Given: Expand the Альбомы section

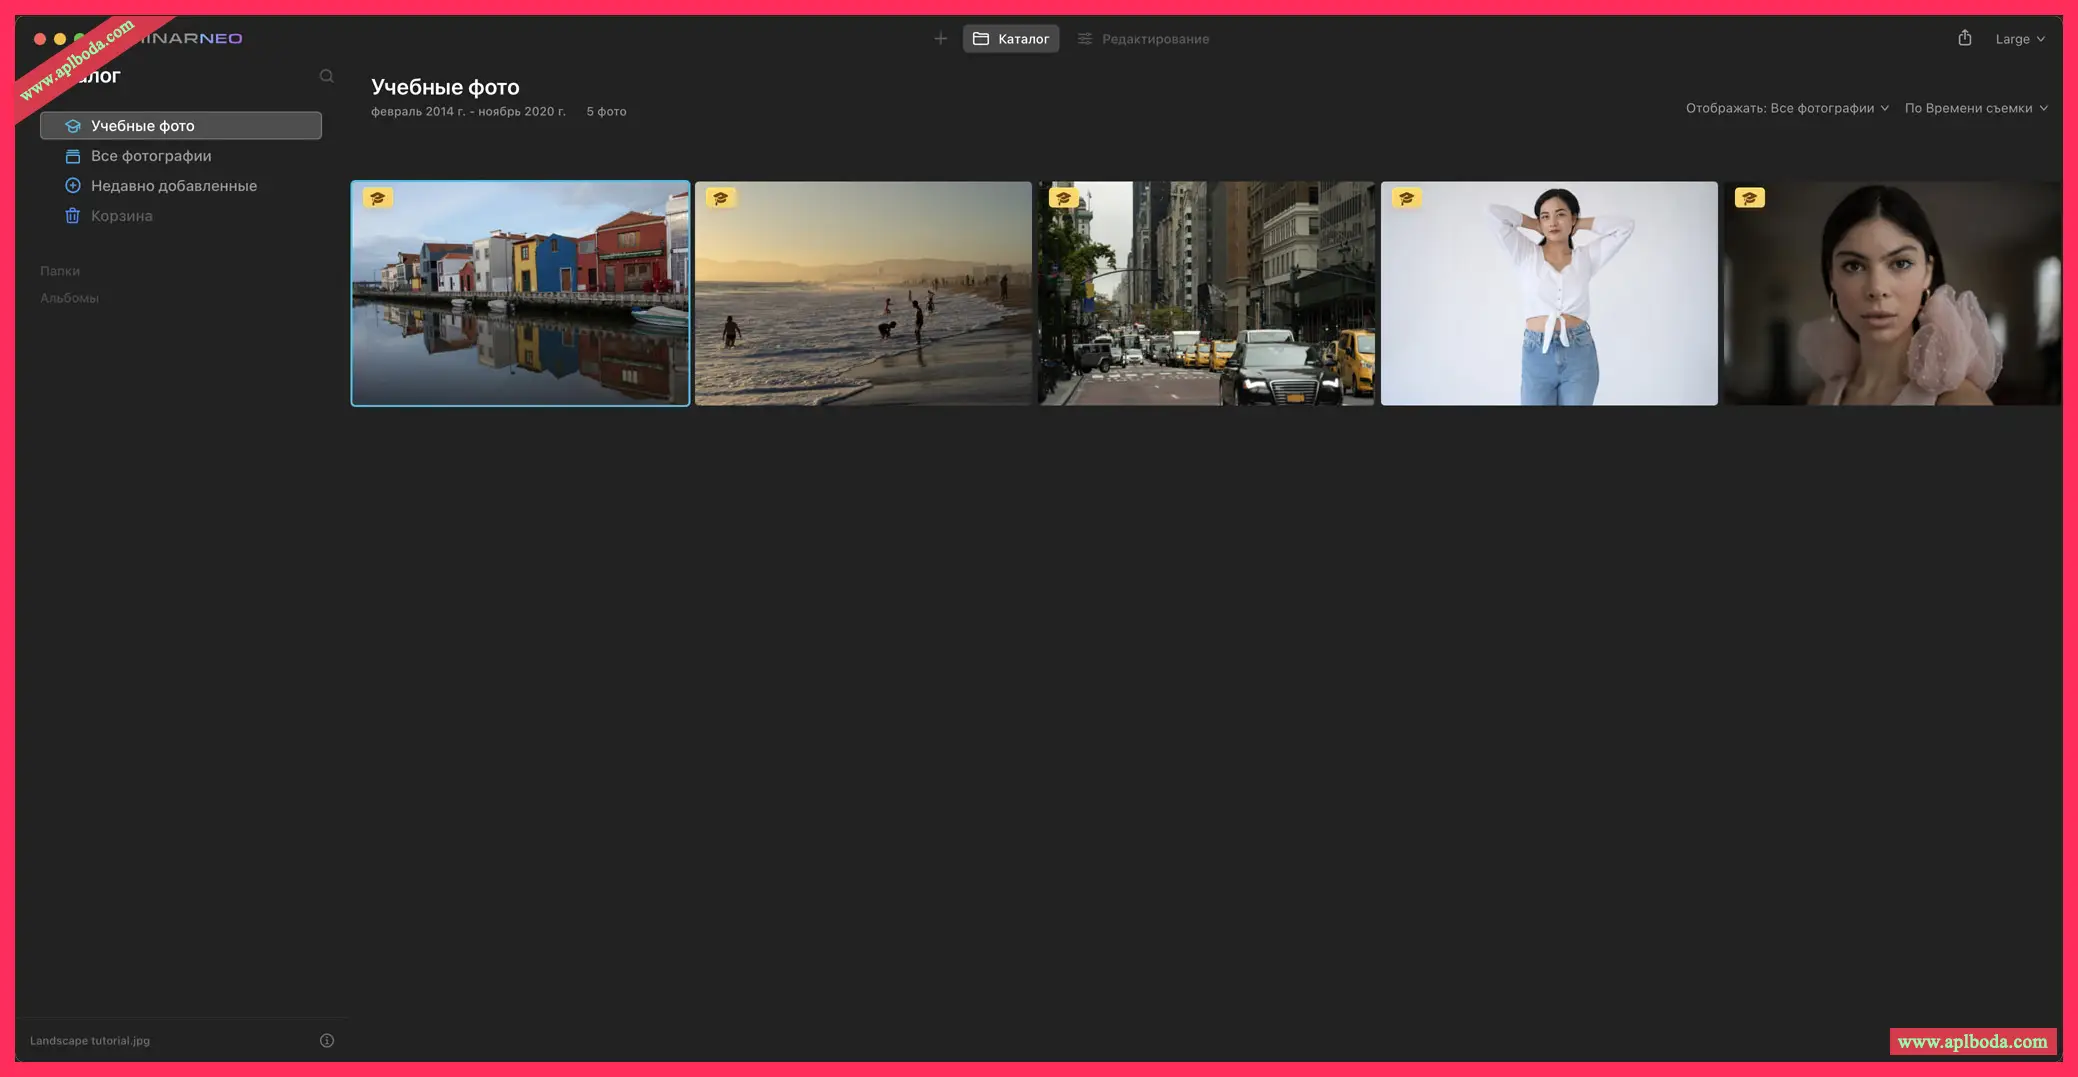Looking at the screenshot, I should pos(68,297).
